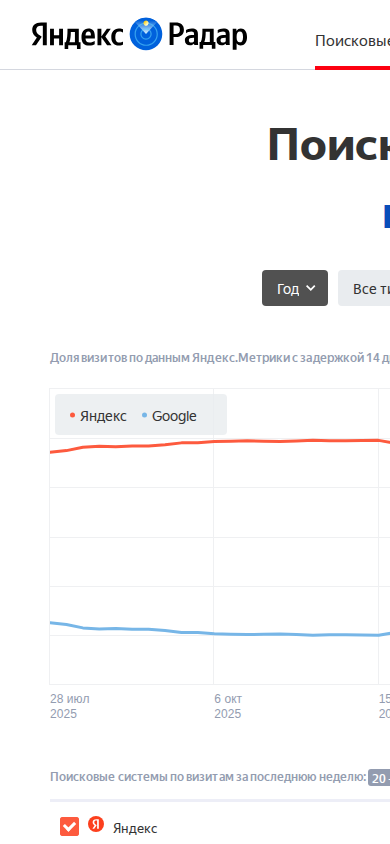
Task: Click the red Яндекс icon in table row
Action: pos(96,824)
